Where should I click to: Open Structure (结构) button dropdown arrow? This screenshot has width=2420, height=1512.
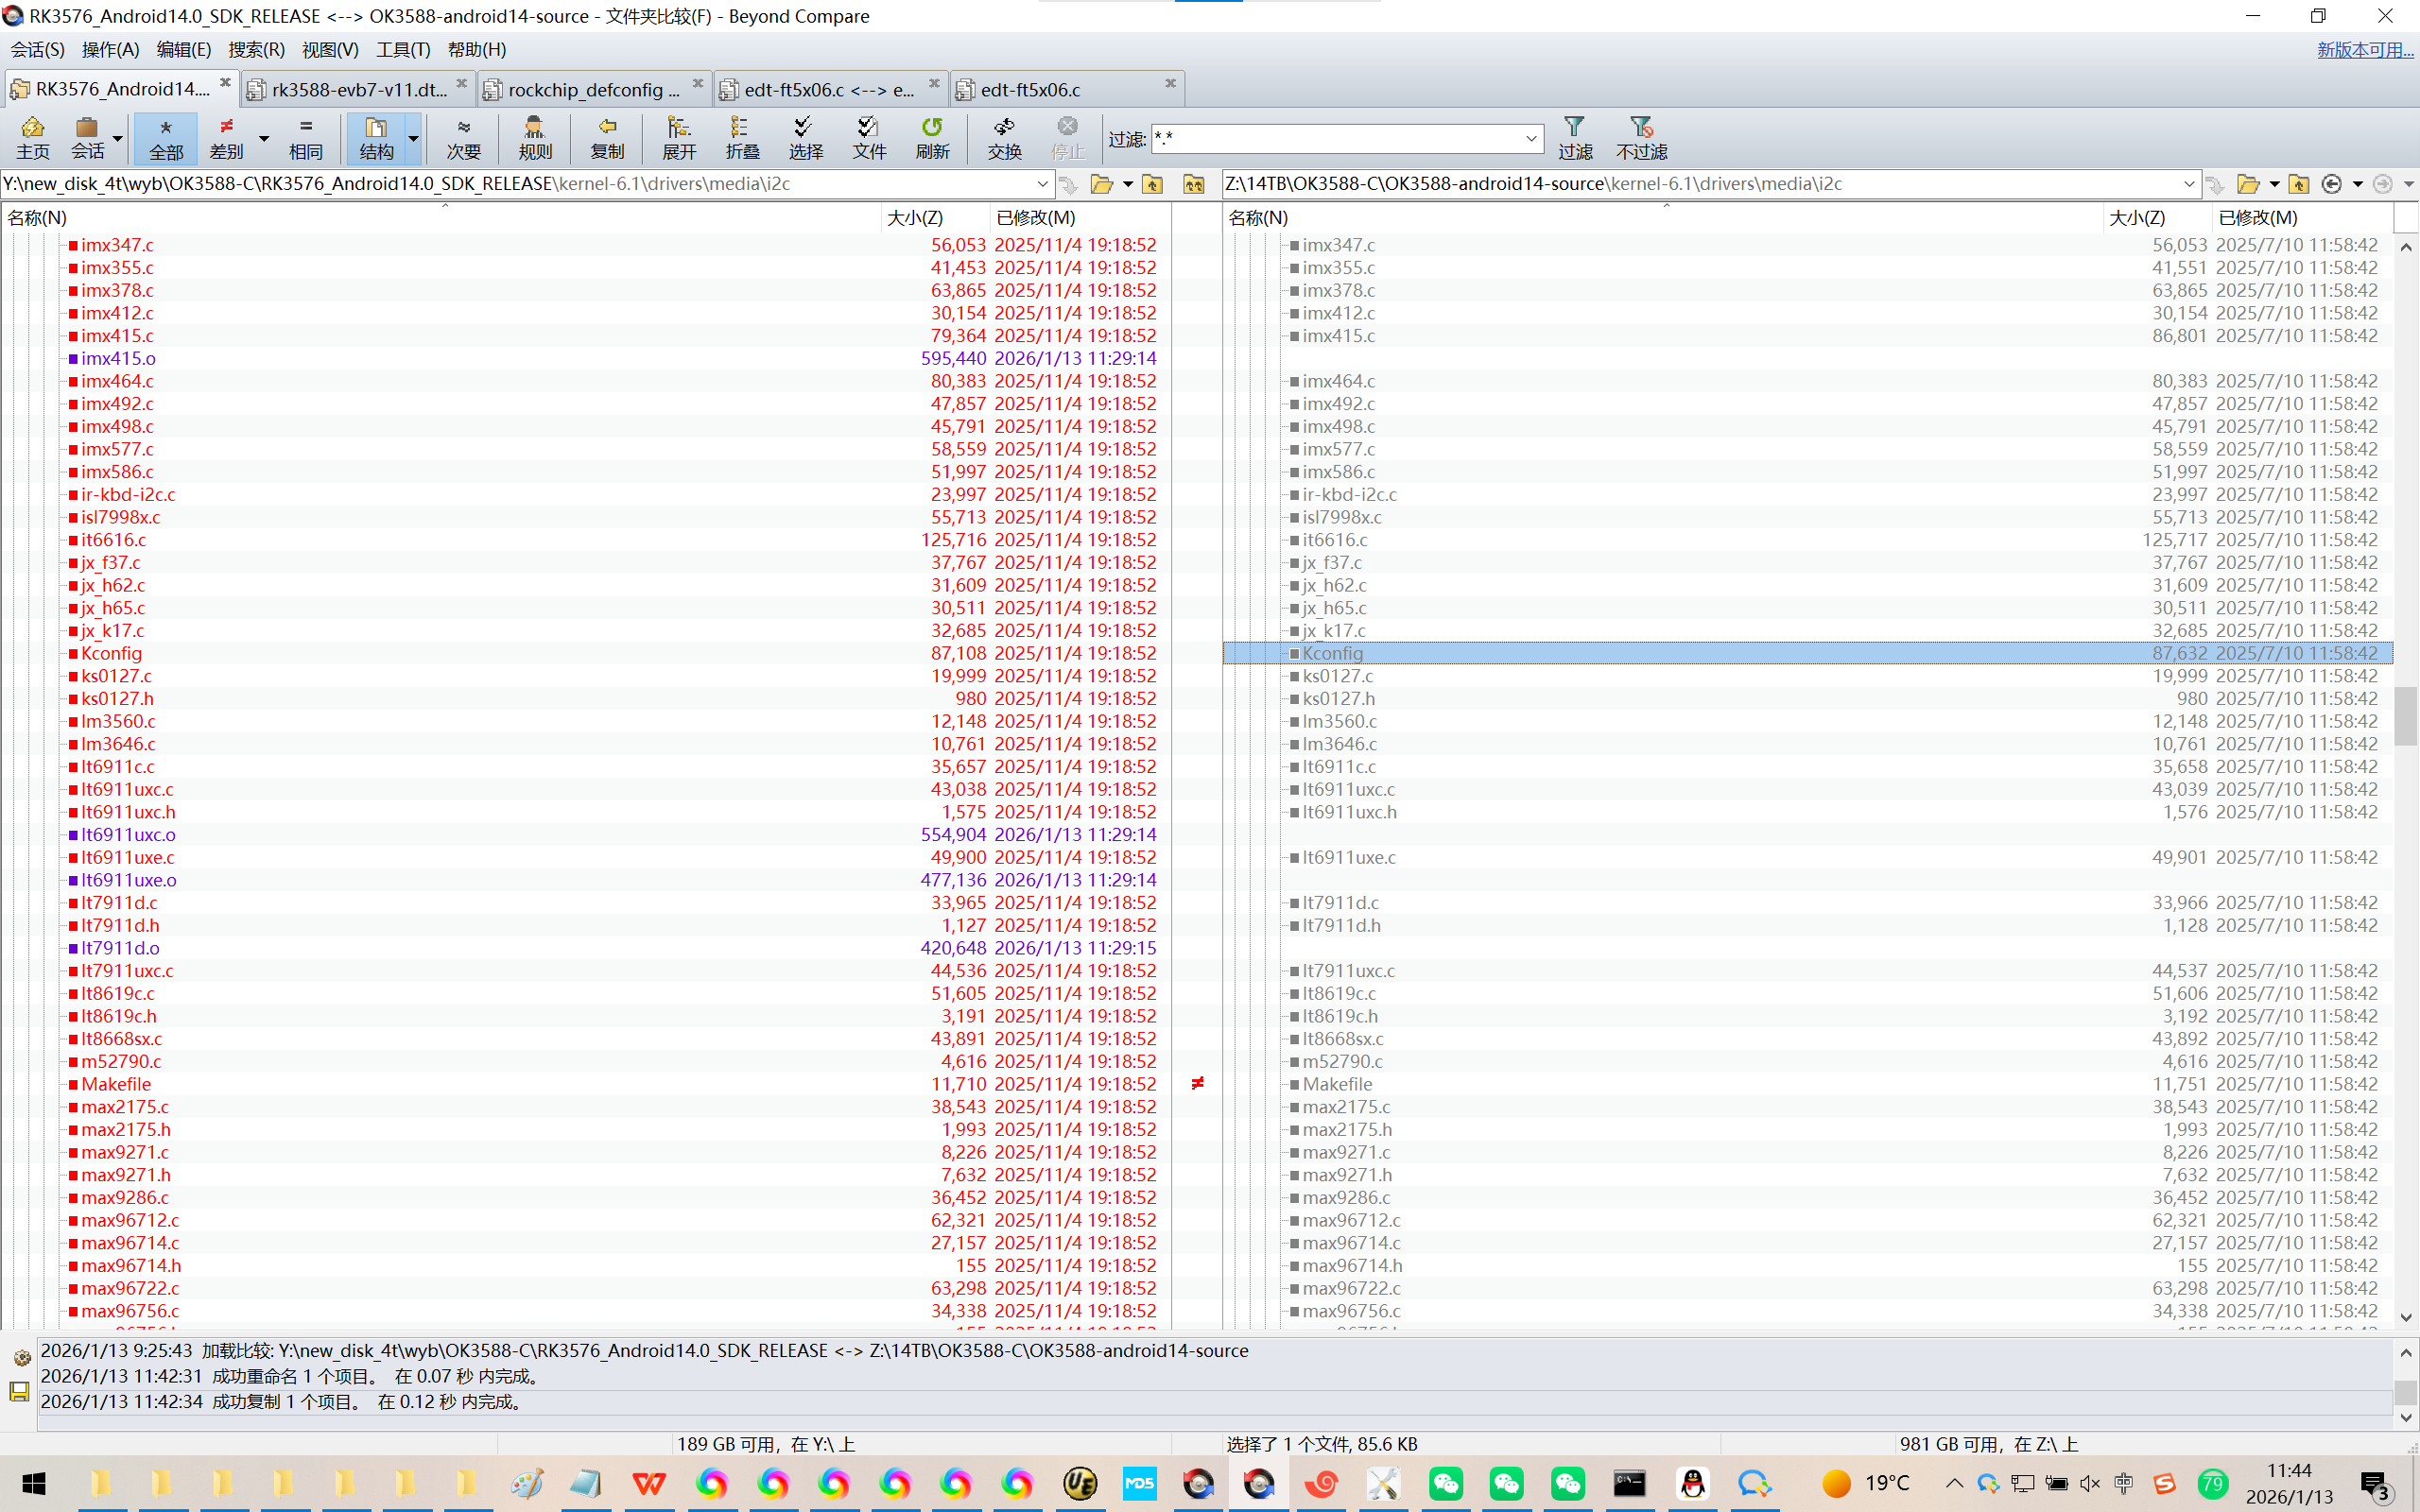pos(413,138)
